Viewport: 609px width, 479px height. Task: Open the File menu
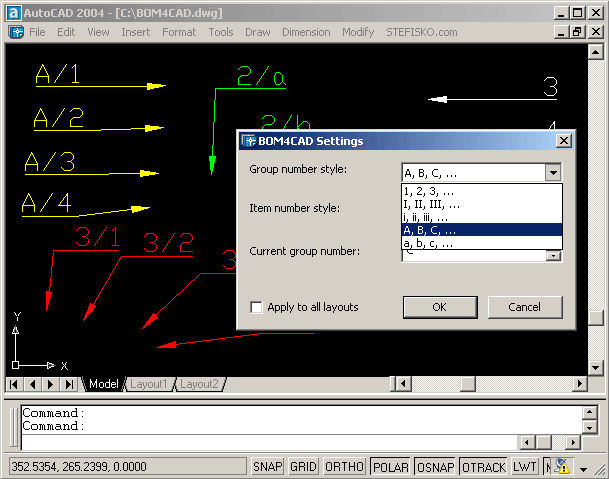click(x=37, y=32)
